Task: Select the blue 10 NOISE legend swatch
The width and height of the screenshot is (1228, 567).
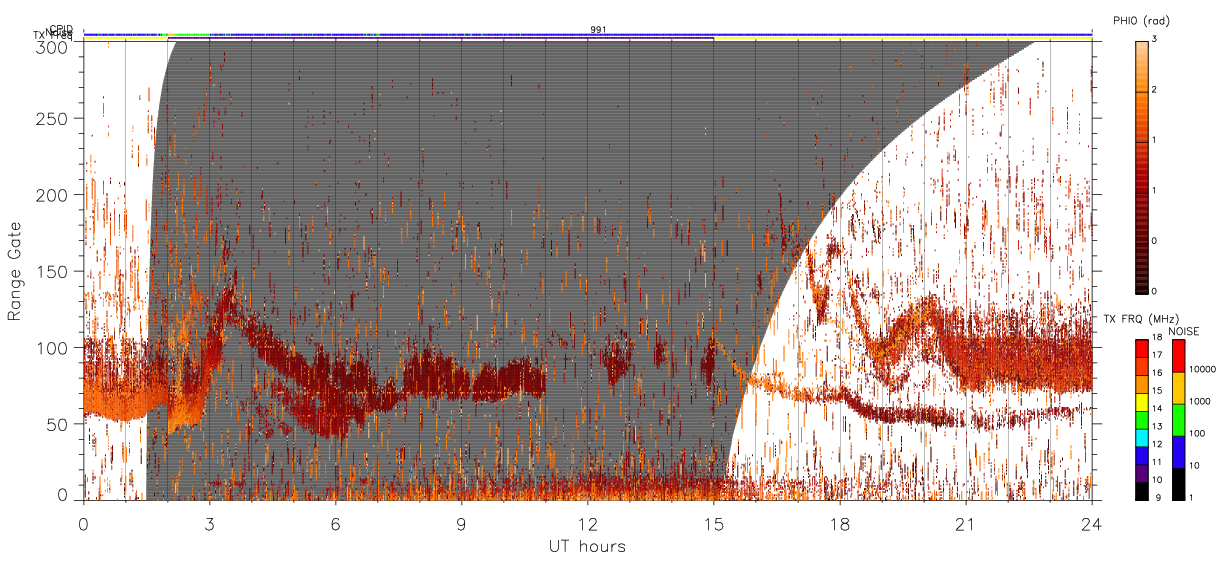Action: (1178, 452)
